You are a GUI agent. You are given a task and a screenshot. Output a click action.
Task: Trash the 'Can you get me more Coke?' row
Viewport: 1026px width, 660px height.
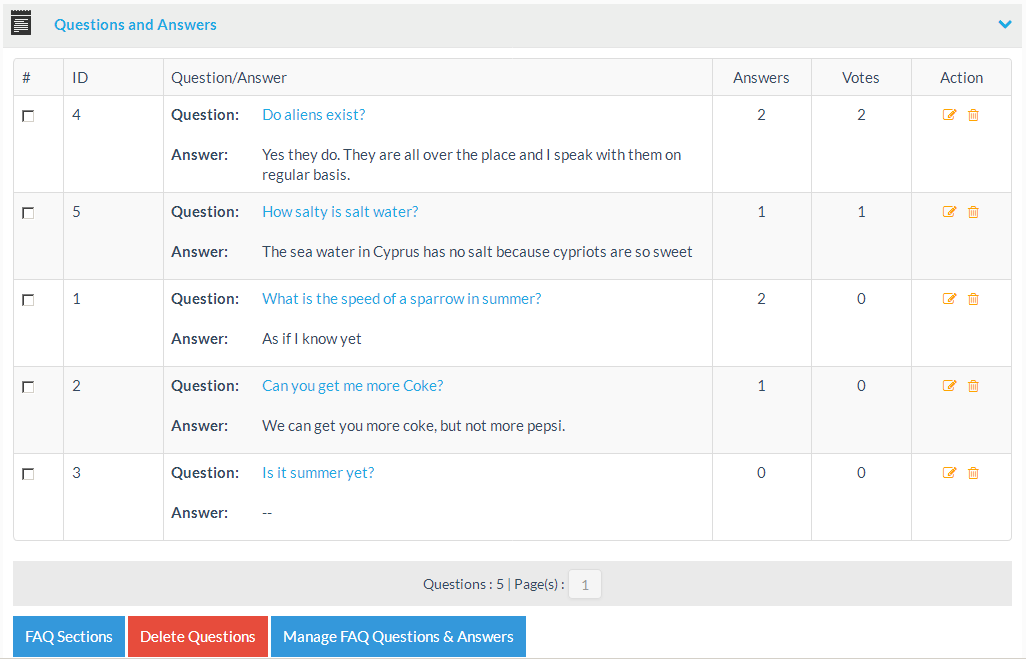[x=973, y=386]
